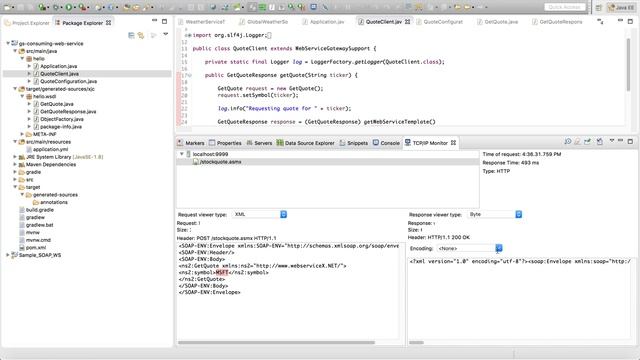This screenshot has width=640, height=360.
Task: Minimize the editor area
Action: click(620, 20)
